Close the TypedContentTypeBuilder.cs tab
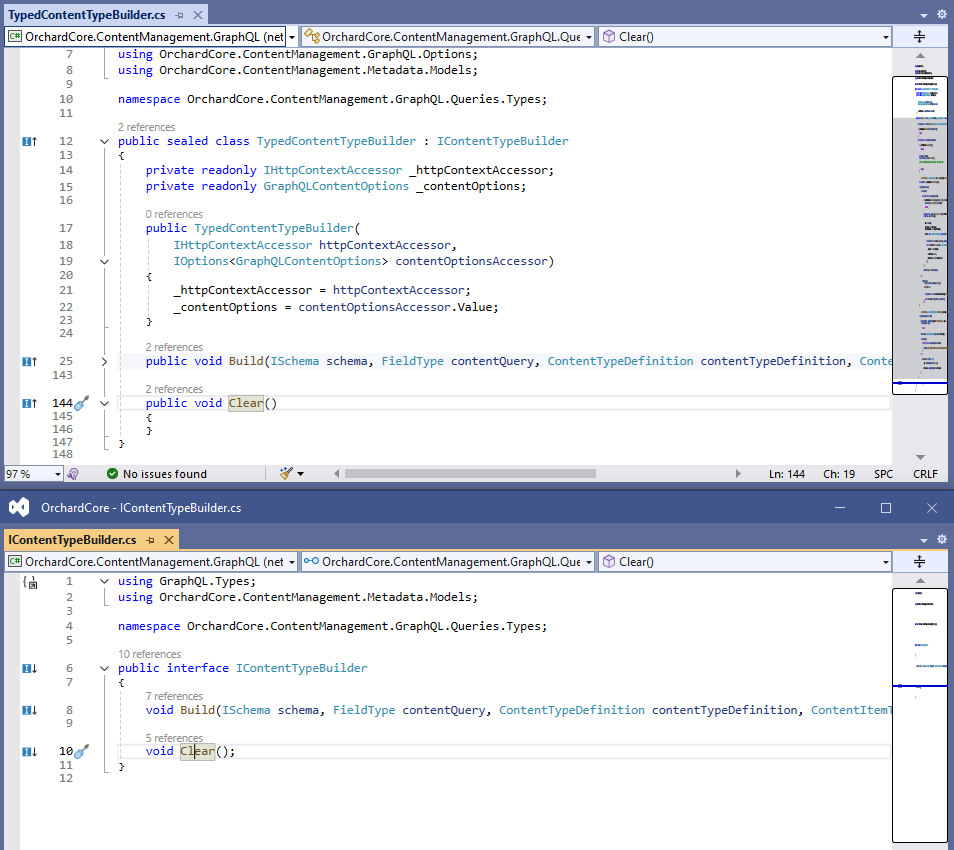The image size is (954, 850). [198, 15]
